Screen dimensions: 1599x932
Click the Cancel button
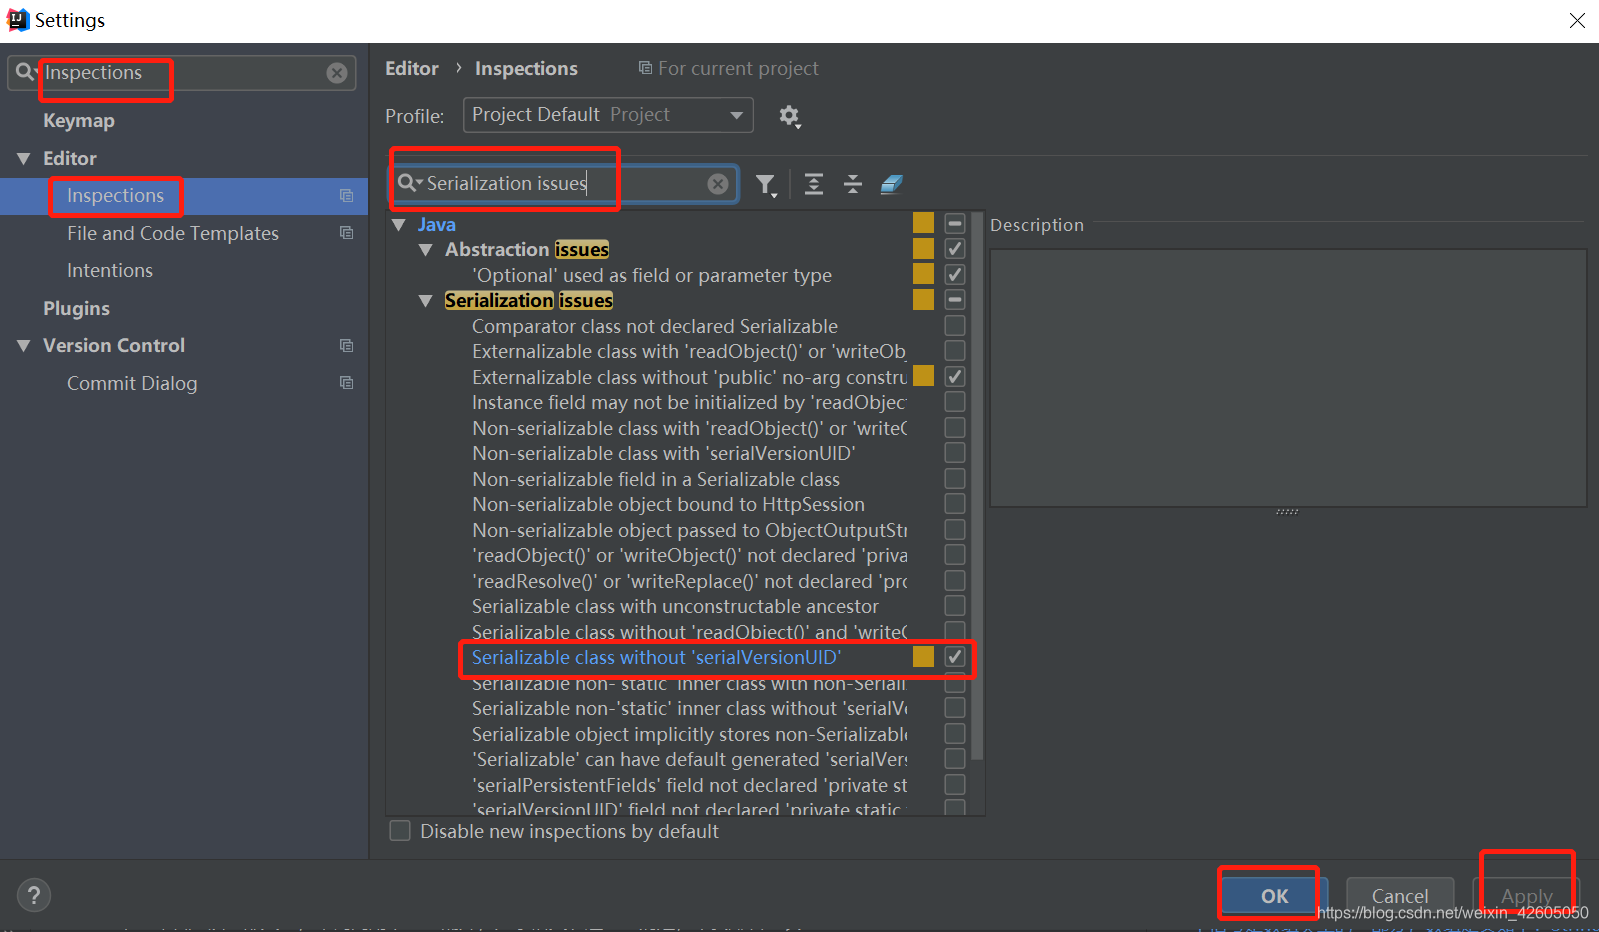click(x=1400, y=896)
